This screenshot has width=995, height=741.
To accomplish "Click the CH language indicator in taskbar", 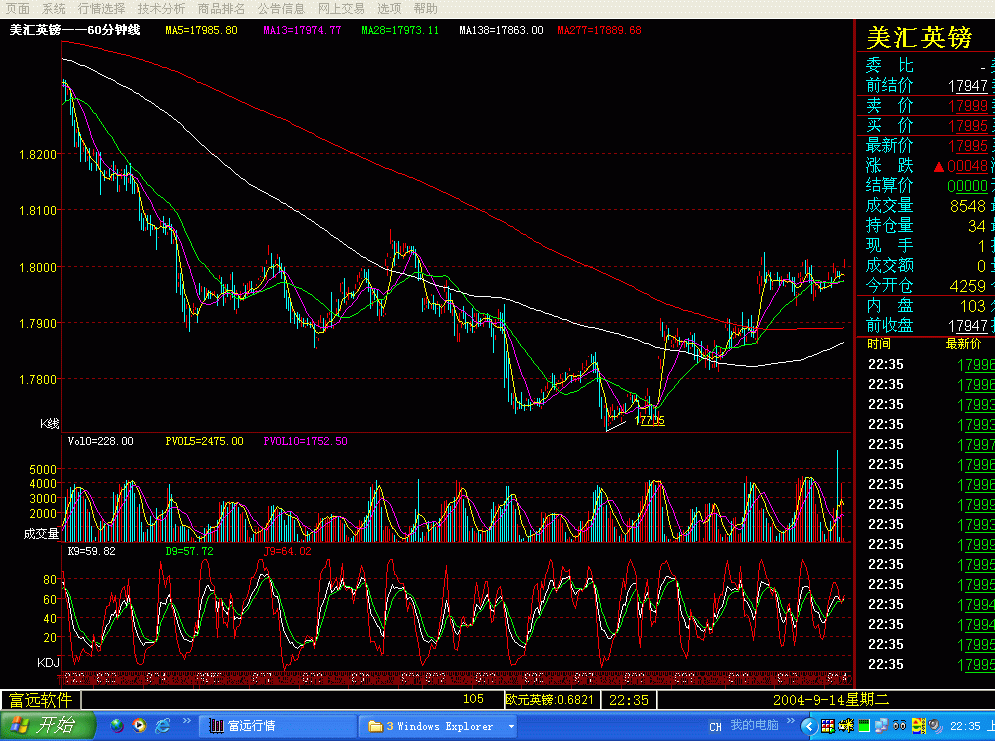I will [x=715, y=726].
